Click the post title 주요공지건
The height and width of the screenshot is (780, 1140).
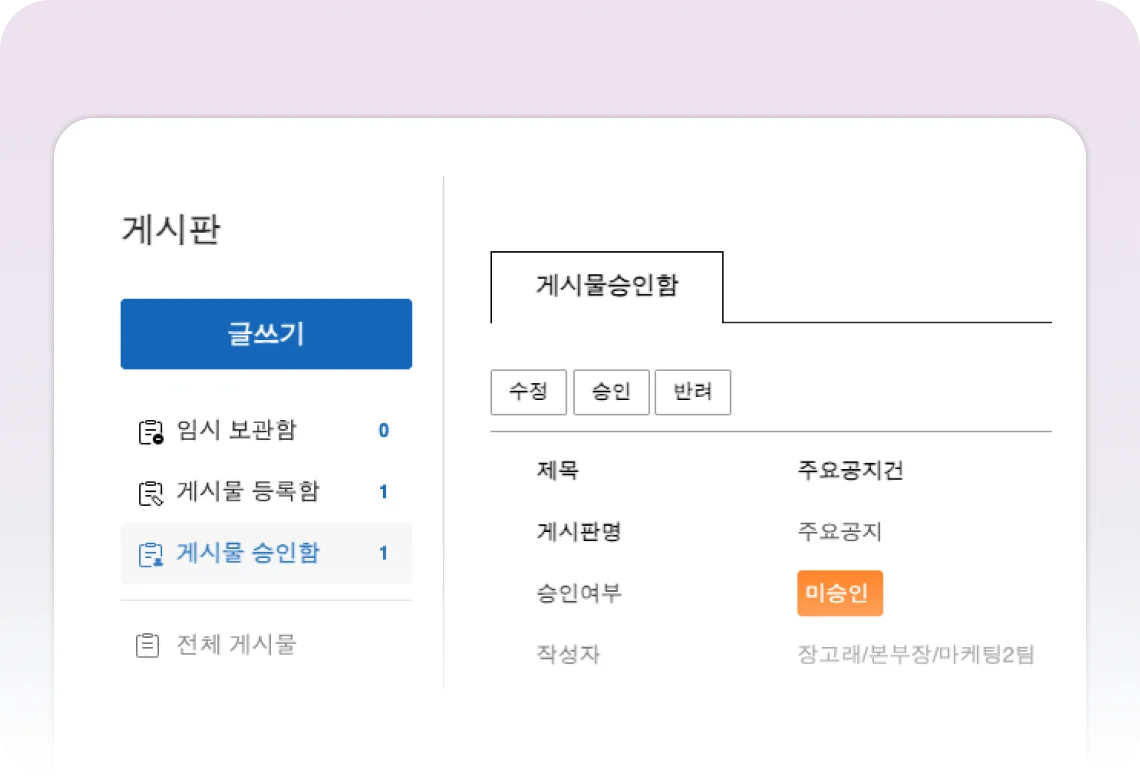(850, 470)
